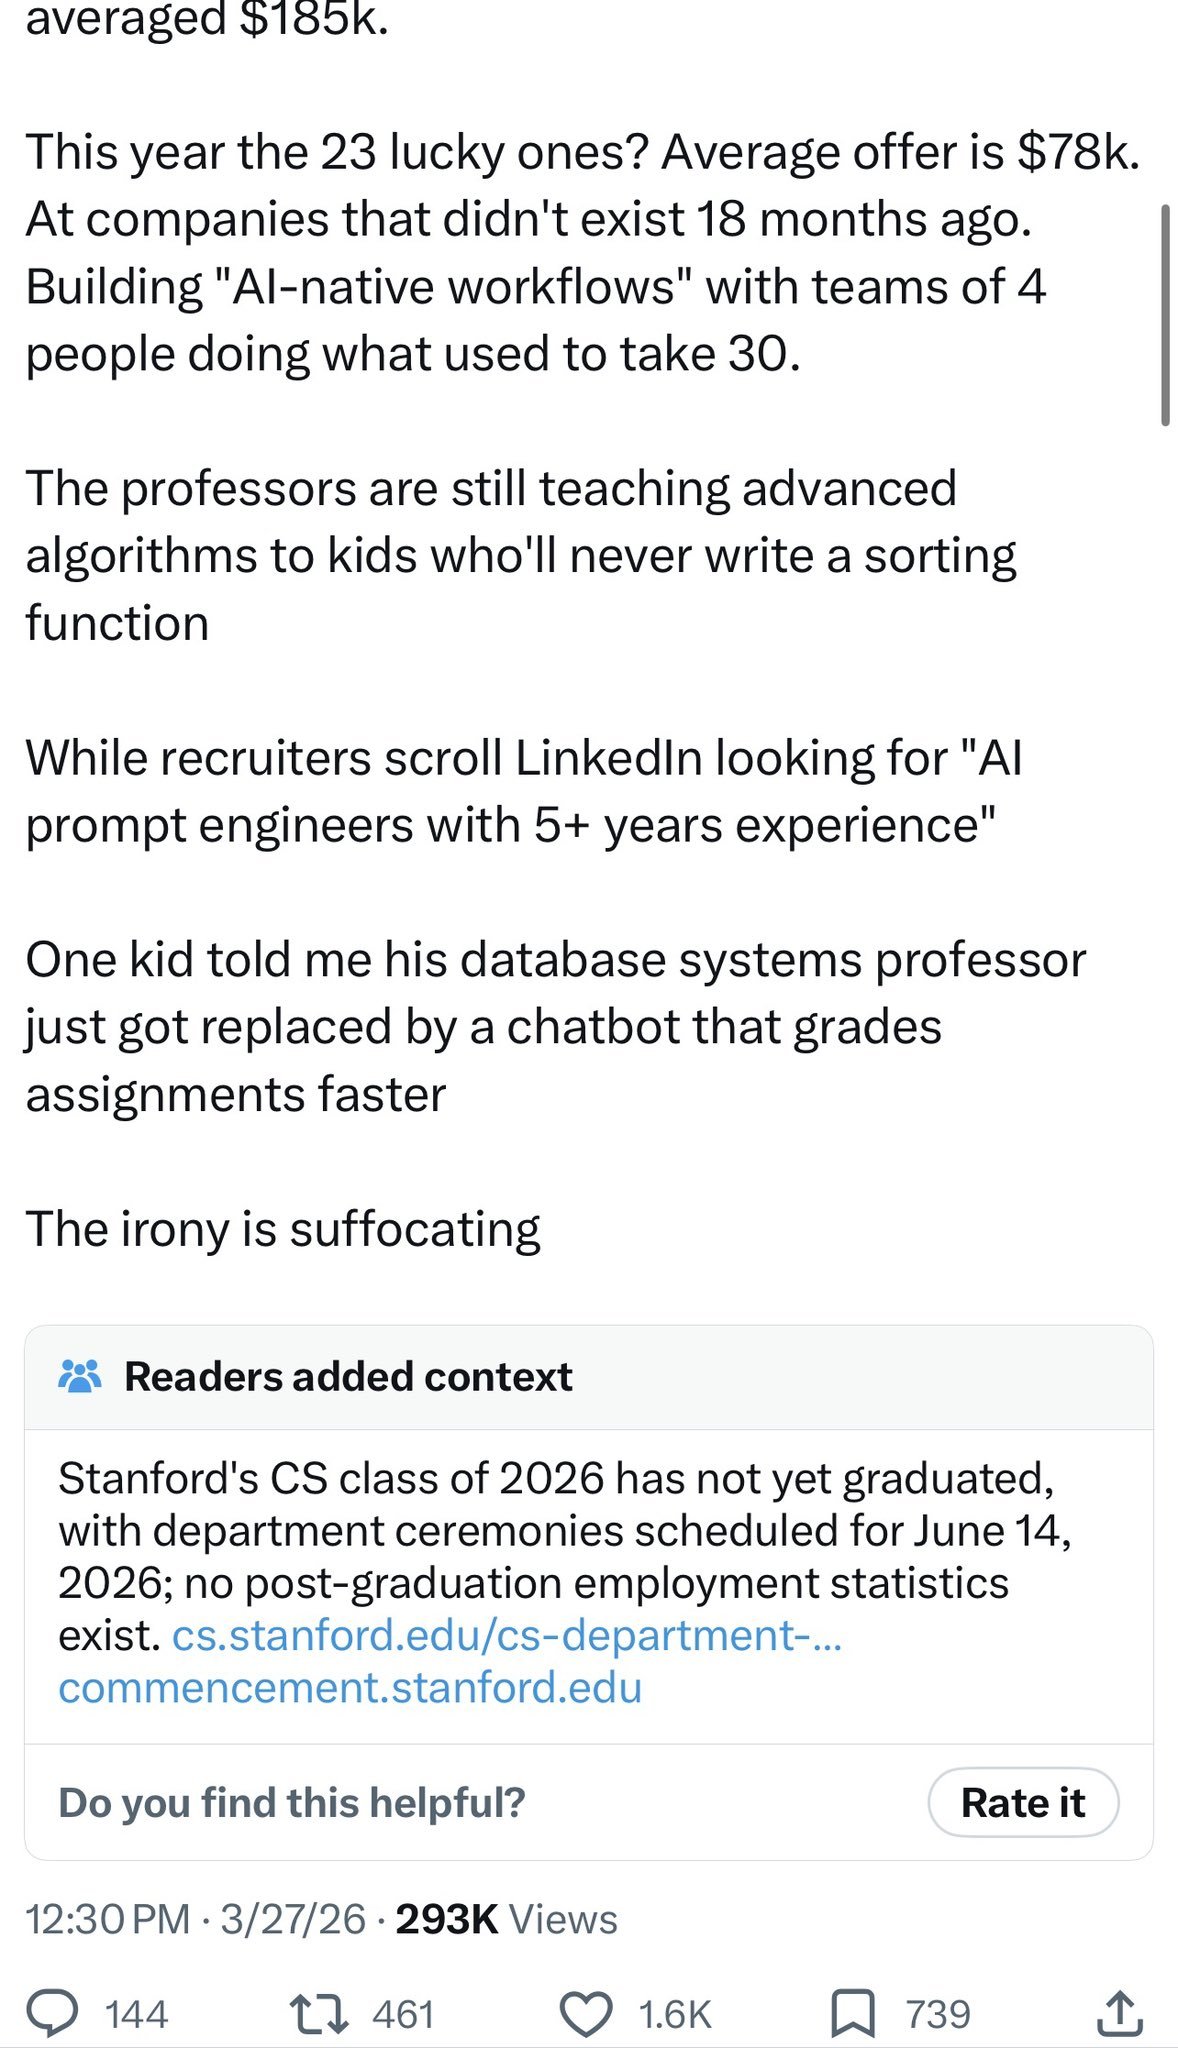Viewport: 1178px width, 2048px height.
Task: Open the share icon at bottom right
Action: 1118,2012
